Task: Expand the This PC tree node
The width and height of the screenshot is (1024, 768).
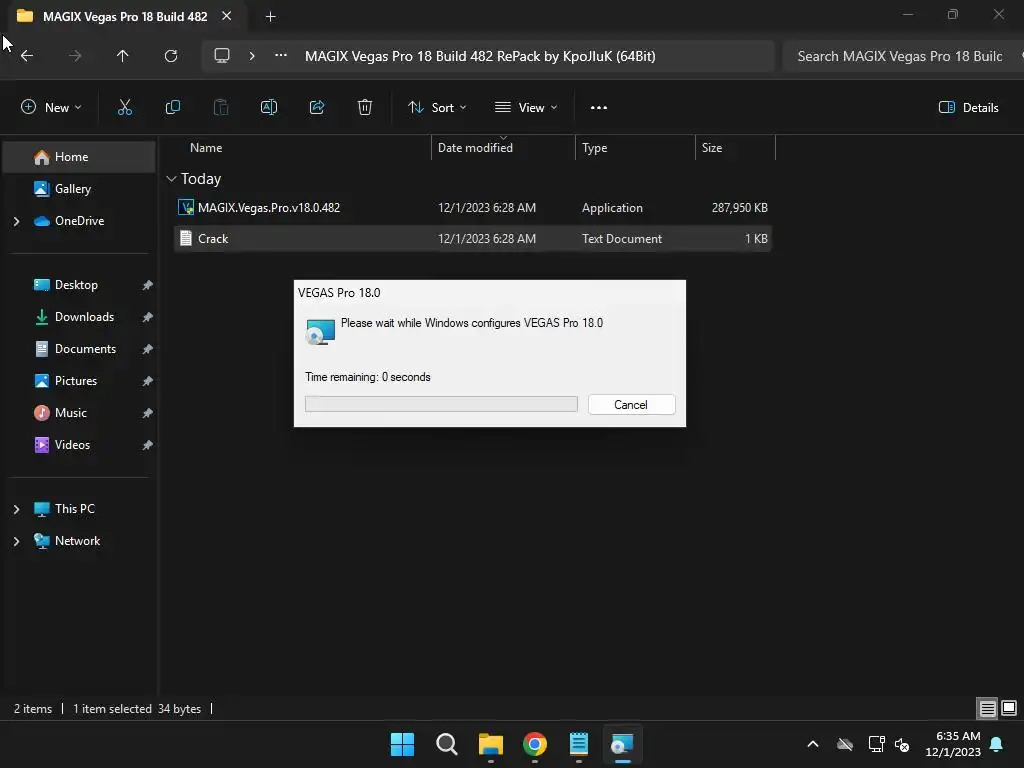Action: [16, 509]
